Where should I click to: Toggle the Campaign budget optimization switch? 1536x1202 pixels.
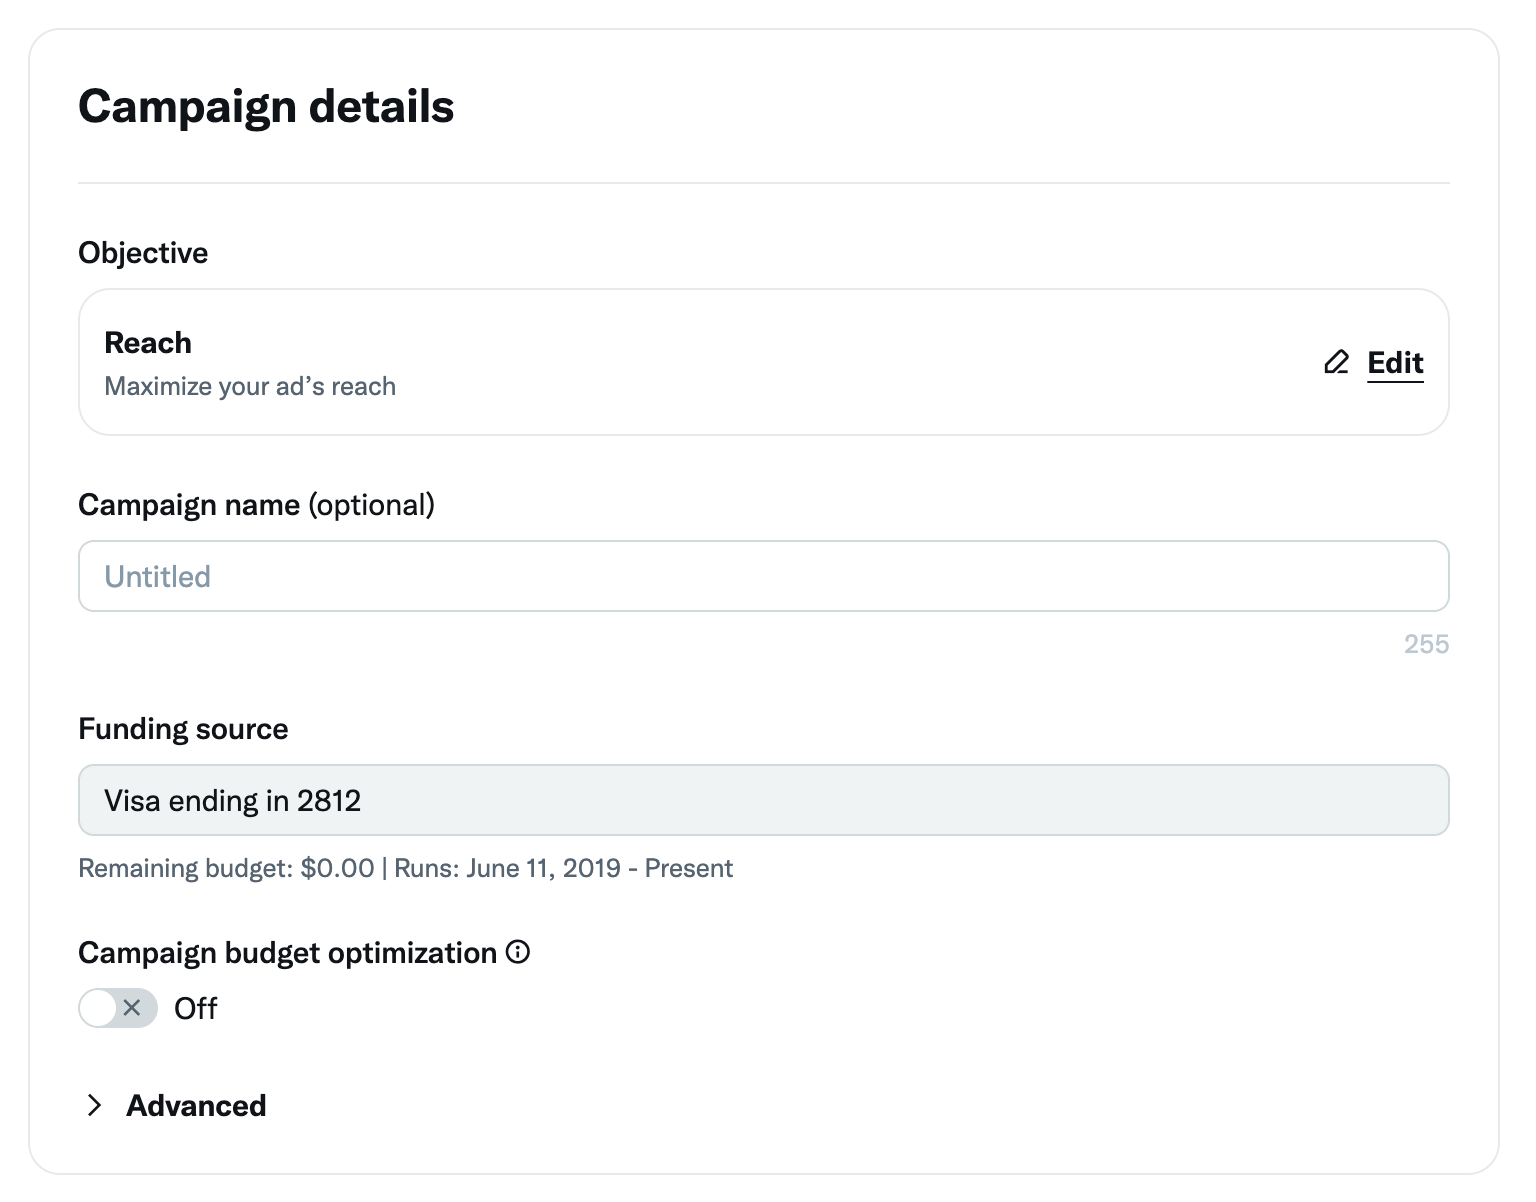[118, 1008]
